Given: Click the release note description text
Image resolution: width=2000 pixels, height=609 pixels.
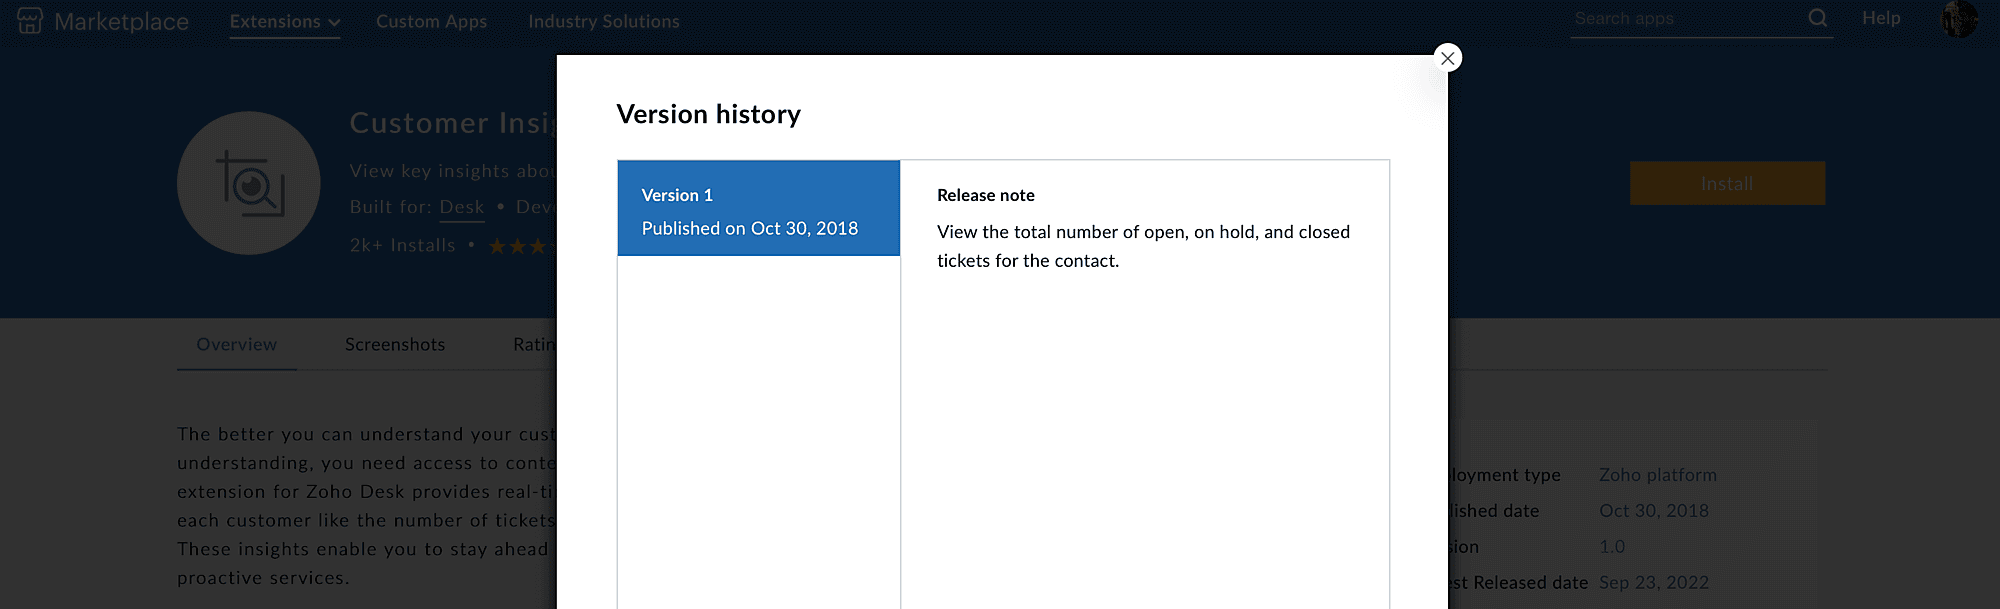Looking at the screenshot, I should (x=1142, y=246).
